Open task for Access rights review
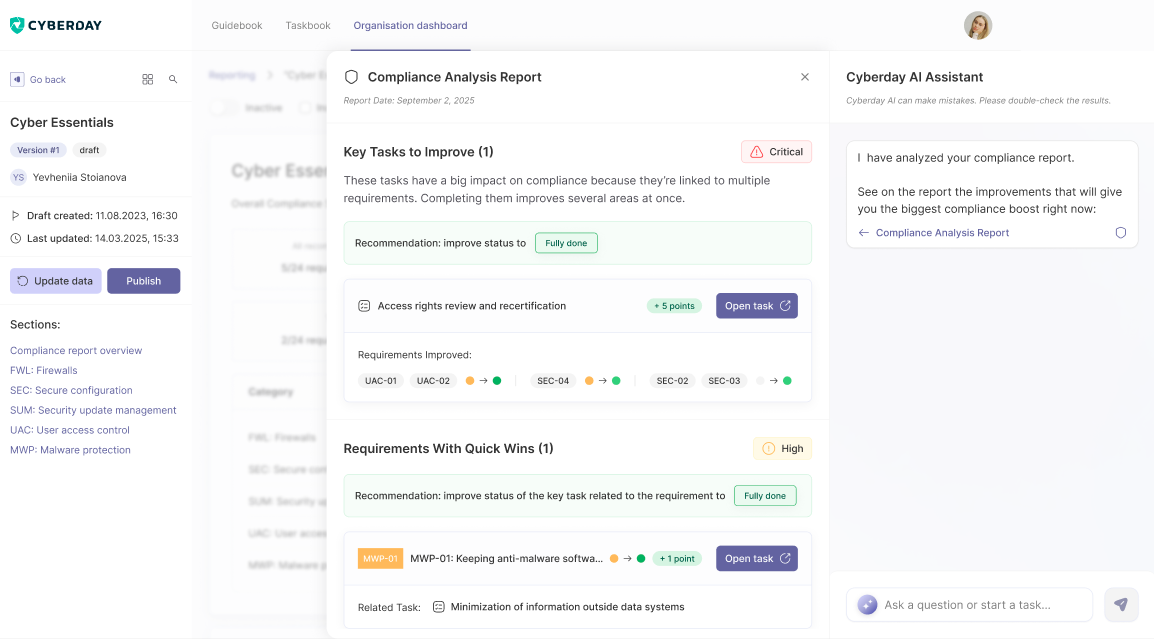This screenshot has width=1154, height=639. 757,306
